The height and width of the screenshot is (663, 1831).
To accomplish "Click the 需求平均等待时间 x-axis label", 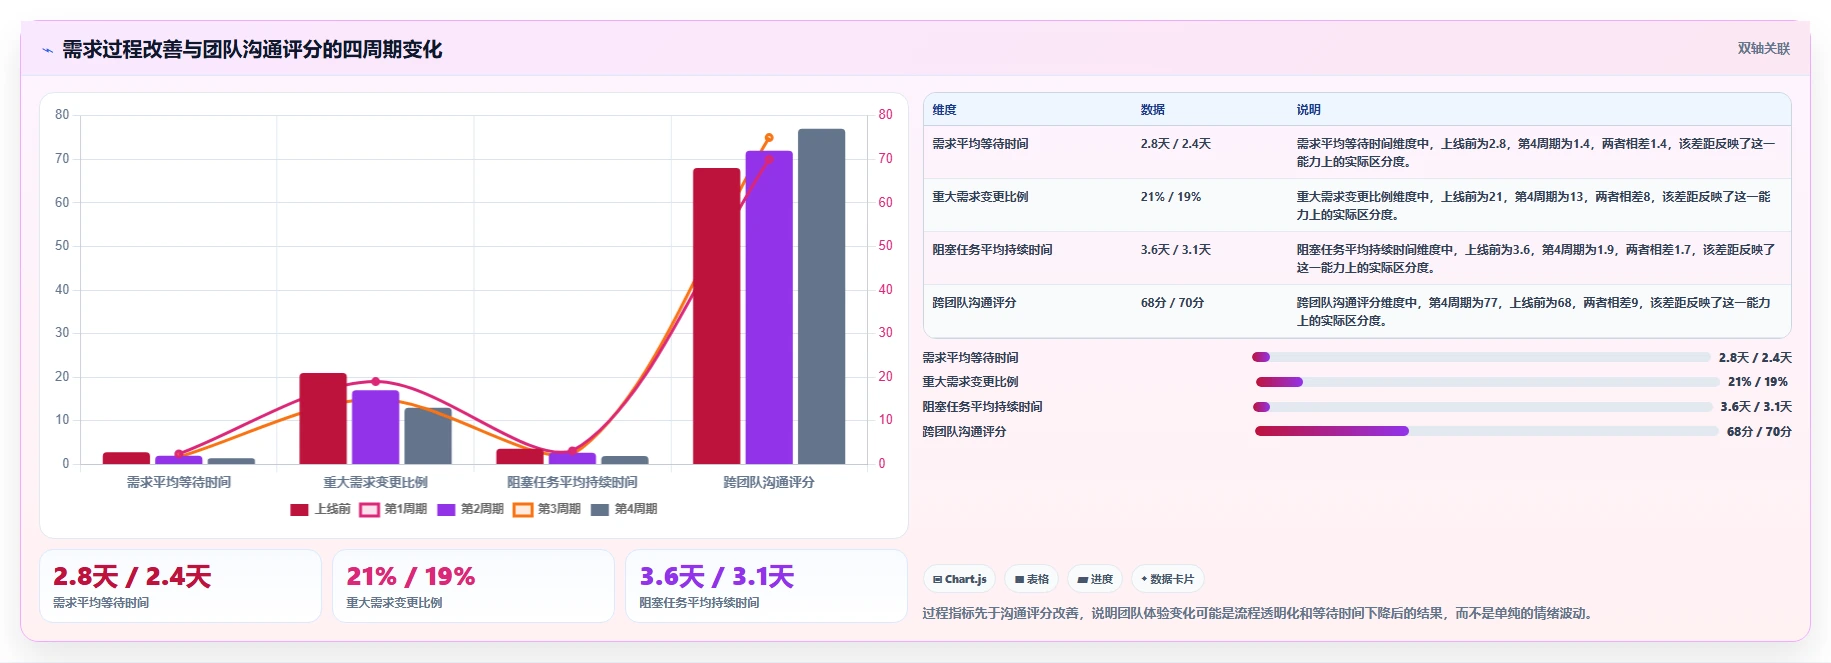I will [179, 482].
